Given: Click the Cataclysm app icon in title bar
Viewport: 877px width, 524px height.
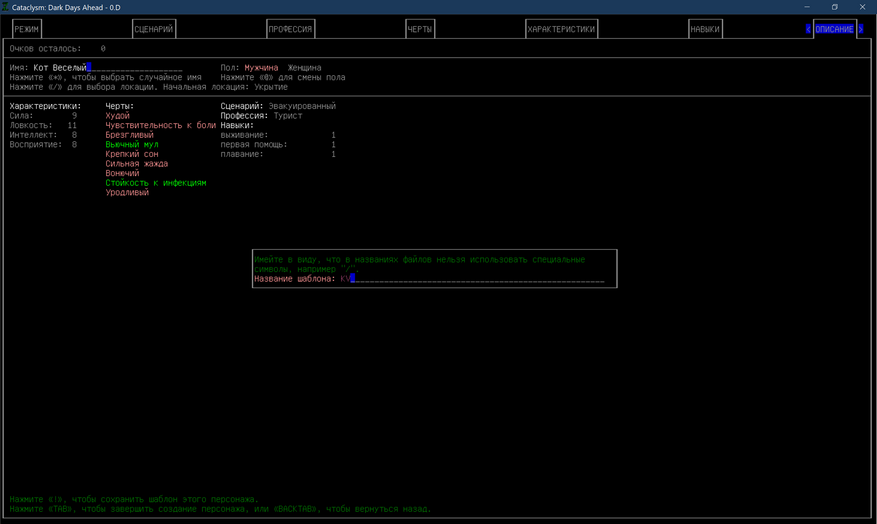Looking at the screenshot, I should click(x=6, y=7).
